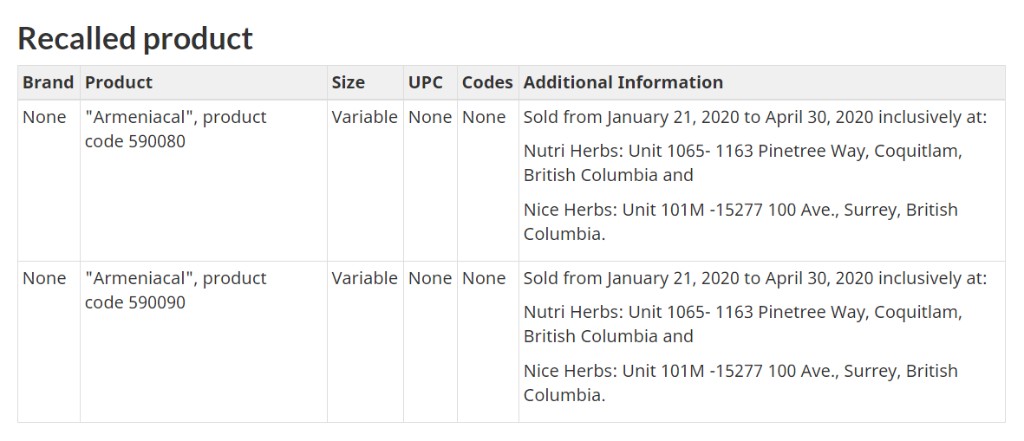Click UPC None in first row

(430, 118)
